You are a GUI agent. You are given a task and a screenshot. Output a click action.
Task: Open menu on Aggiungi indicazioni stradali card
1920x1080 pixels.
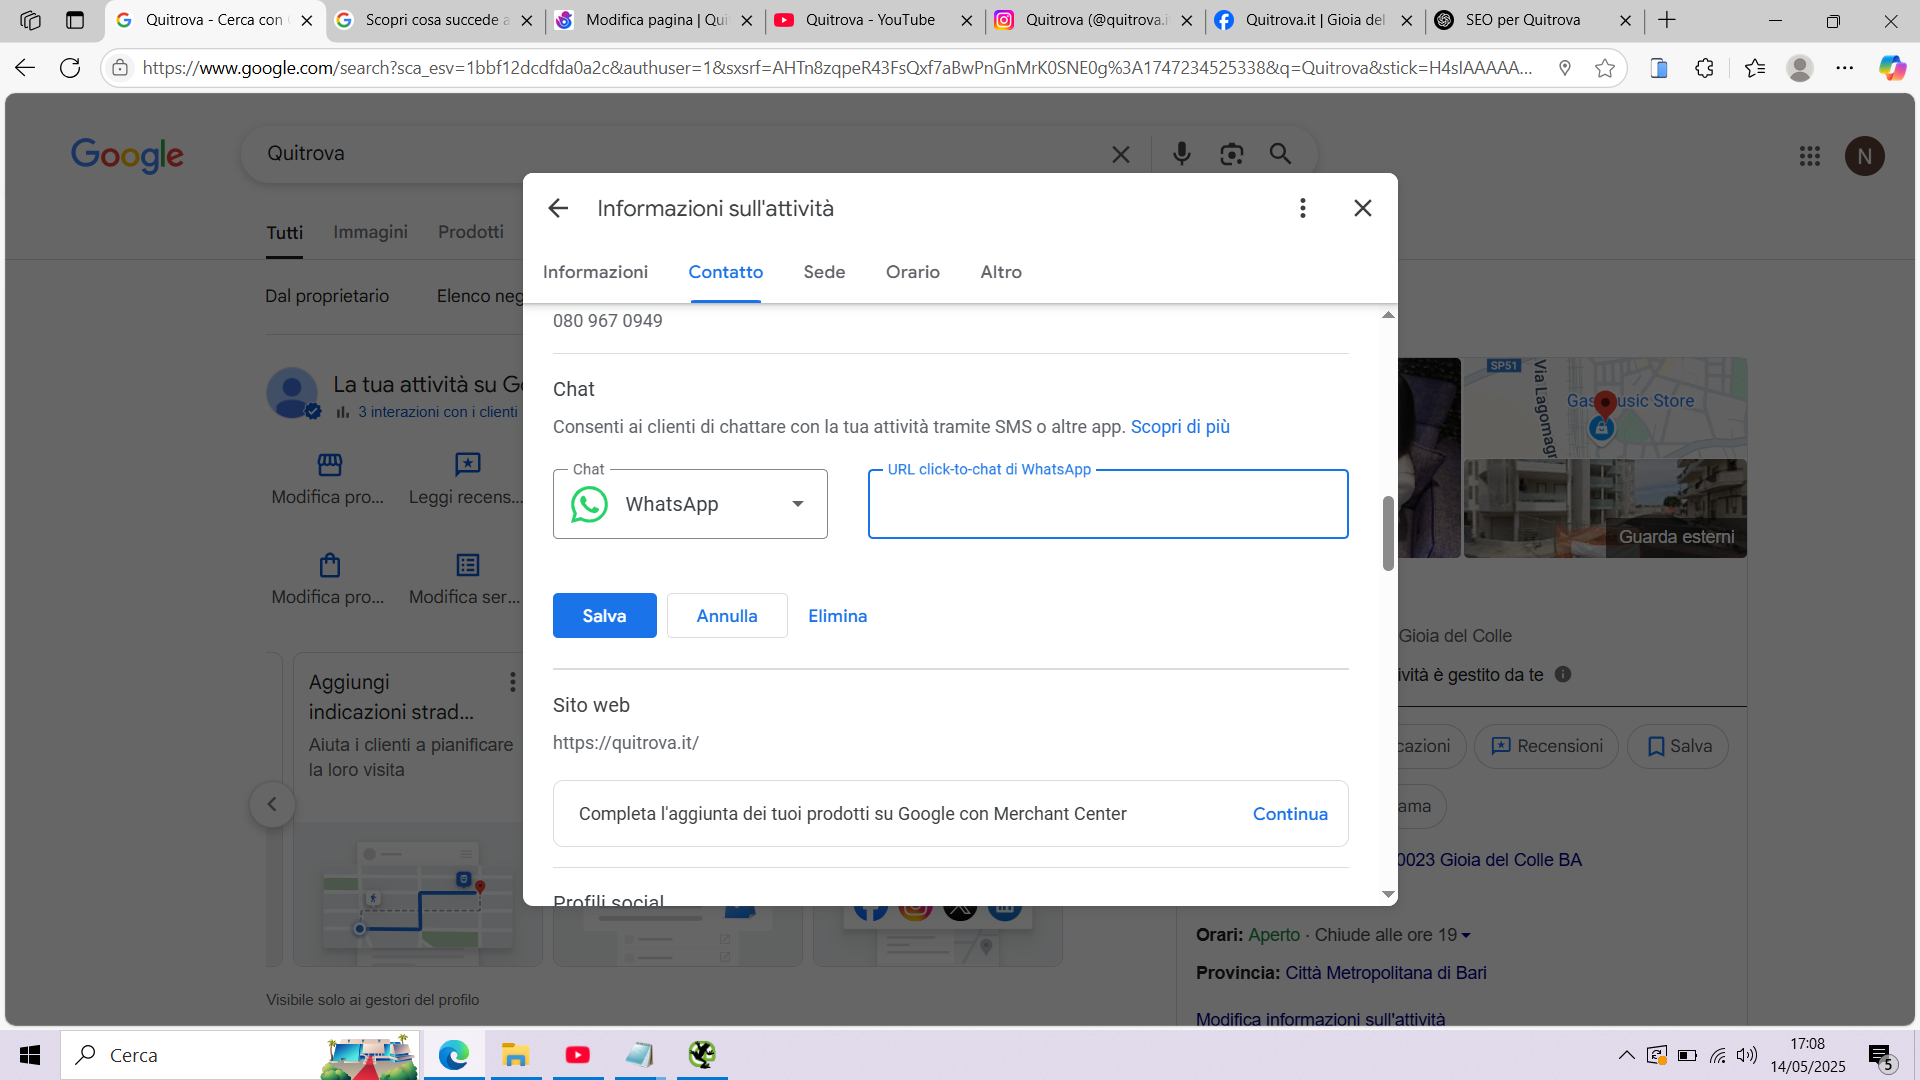coord(512,682)
